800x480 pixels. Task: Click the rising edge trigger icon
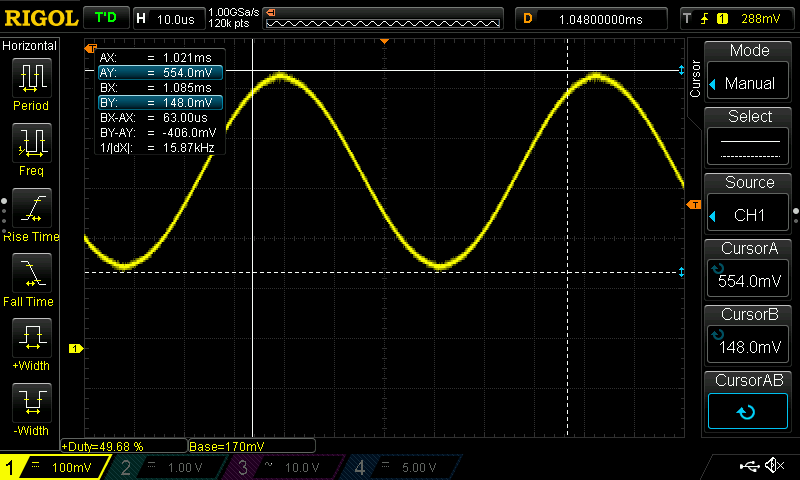705,19
